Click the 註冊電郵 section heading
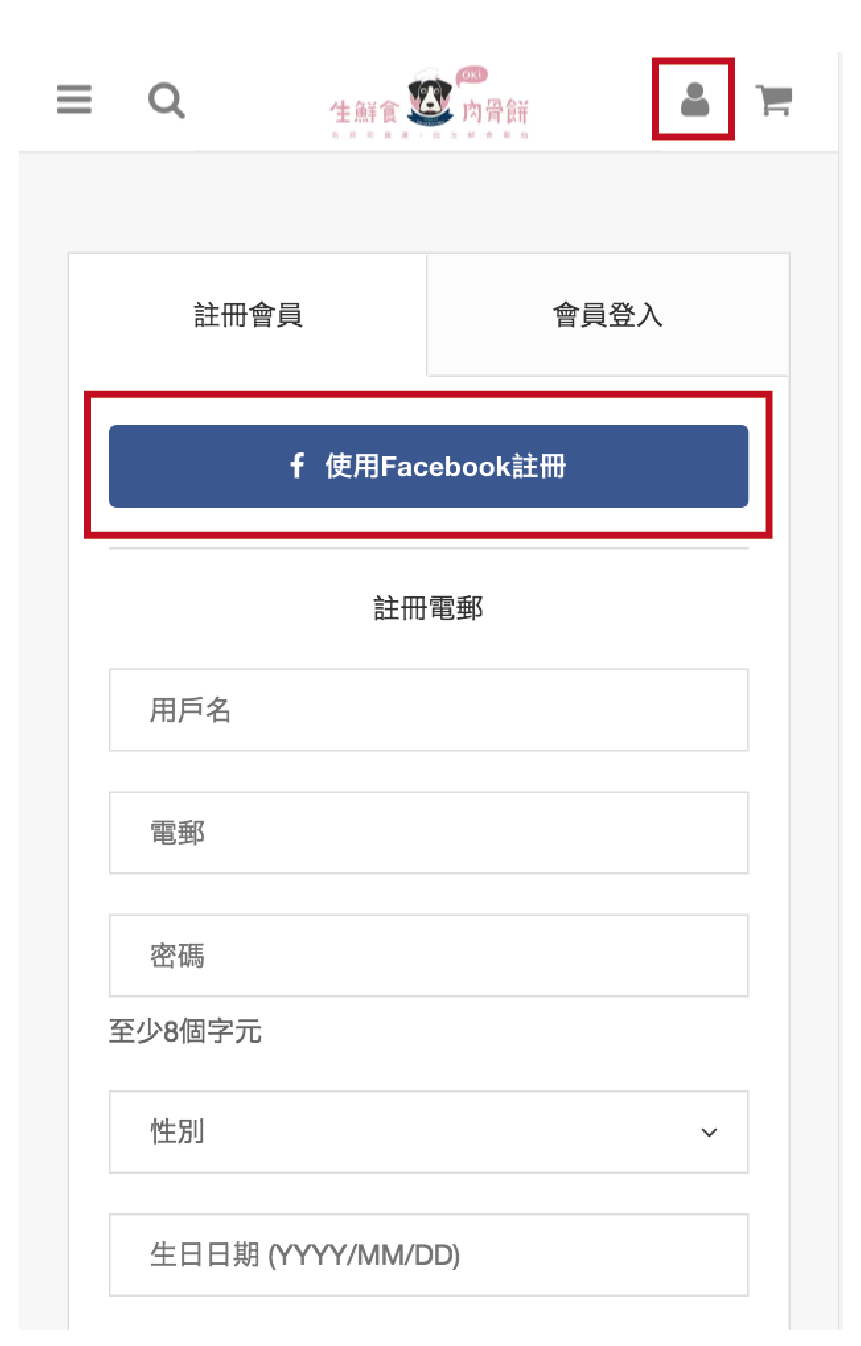This screenshot has height=1346, width=861. [428, 608]
